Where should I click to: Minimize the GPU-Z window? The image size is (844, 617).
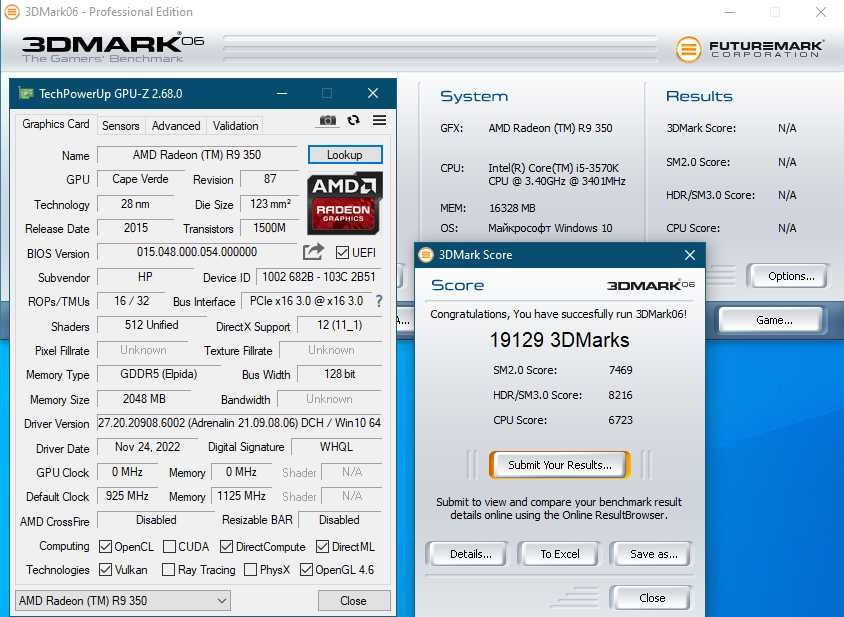[282, 93]
